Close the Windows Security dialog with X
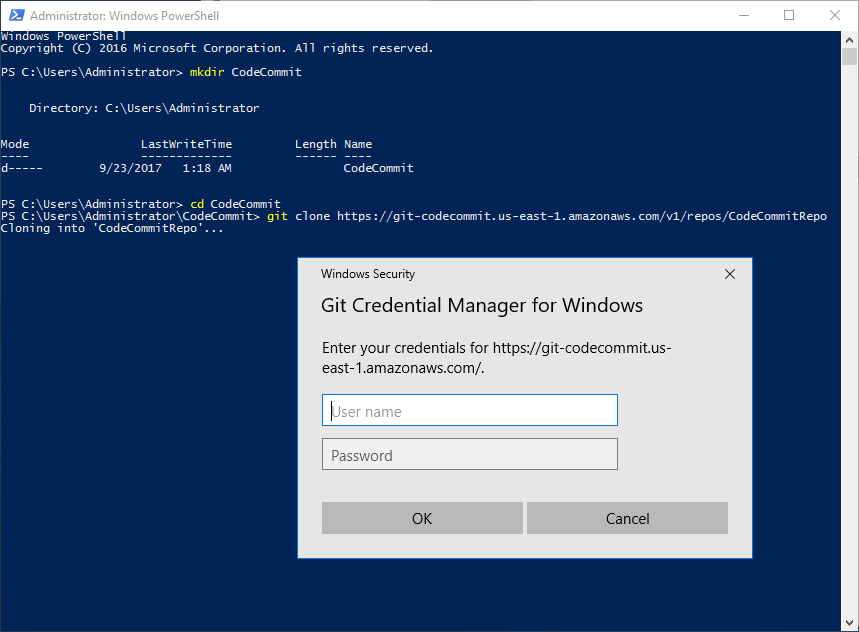 click(x=730, y=274)
